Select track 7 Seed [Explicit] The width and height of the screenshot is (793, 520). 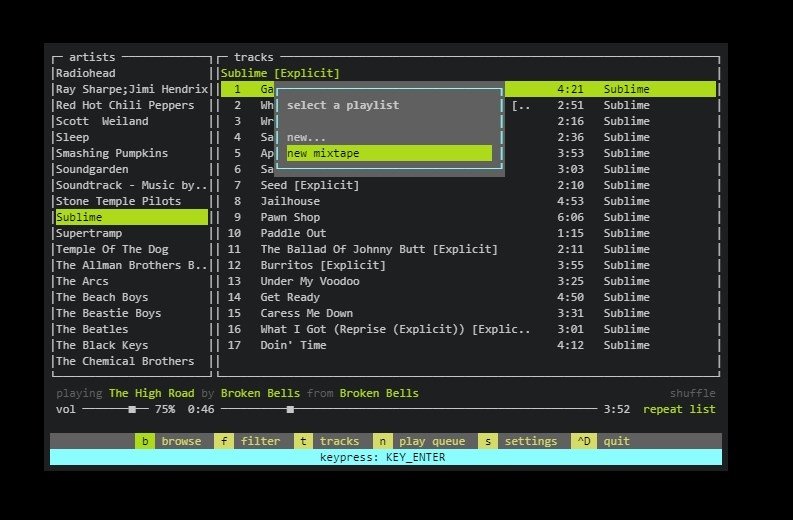tap(468, 185)
